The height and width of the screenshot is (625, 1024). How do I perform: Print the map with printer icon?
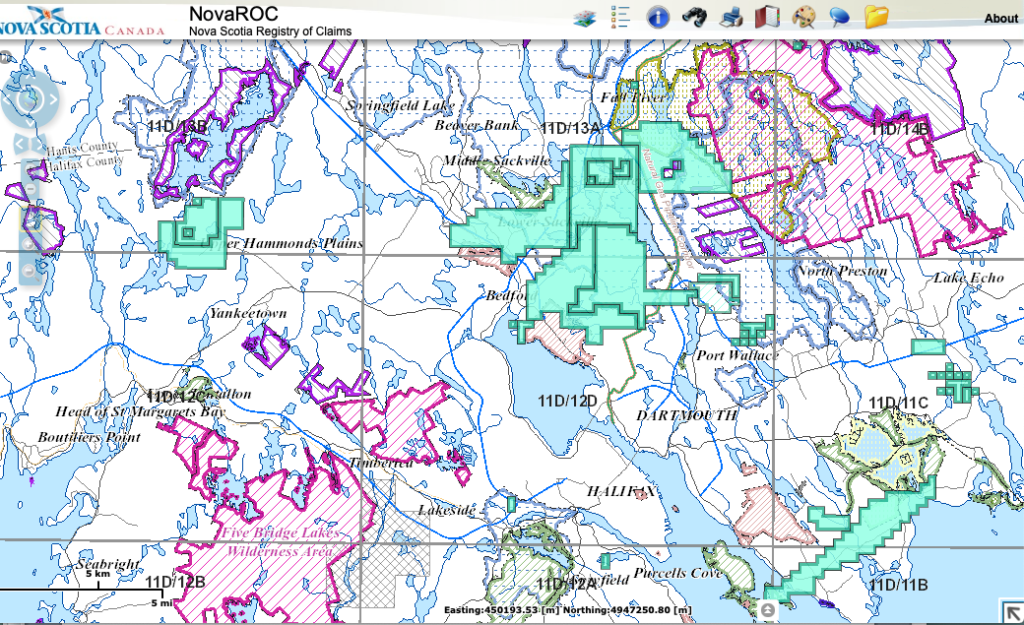pos(731,17)
